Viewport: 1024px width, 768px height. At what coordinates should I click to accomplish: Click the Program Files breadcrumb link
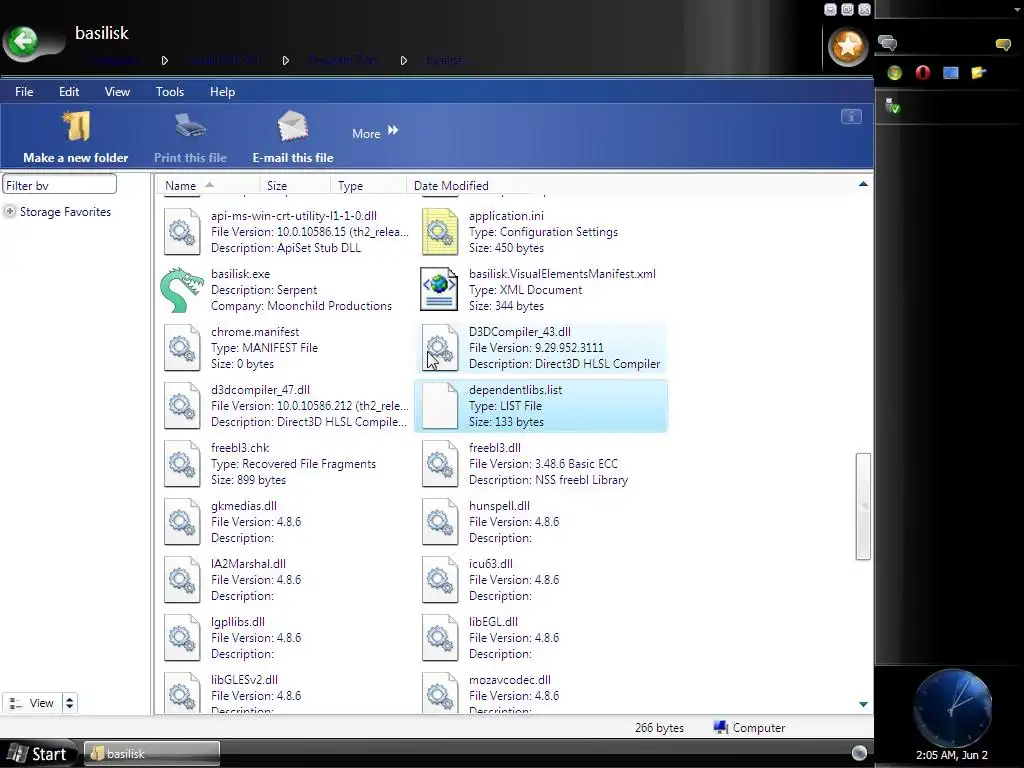click(342, 60)
